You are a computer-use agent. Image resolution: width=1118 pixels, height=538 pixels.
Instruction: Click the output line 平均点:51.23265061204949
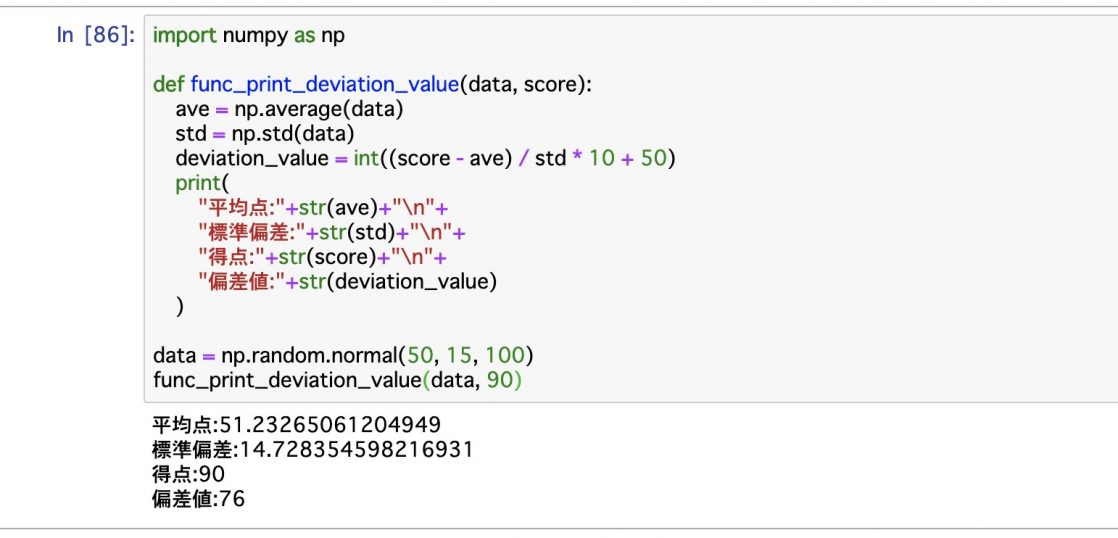pyautogui.click(x=297, y=425)
